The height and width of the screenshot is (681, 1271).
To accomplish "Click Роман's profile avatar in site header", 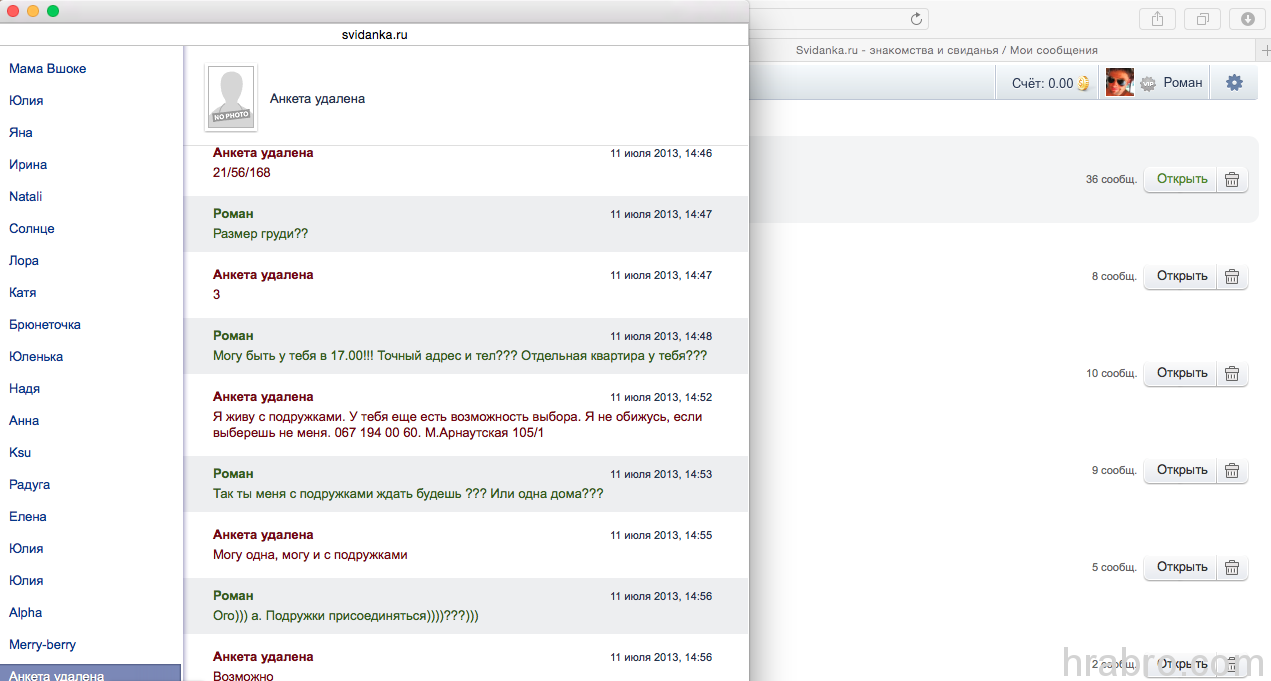I will click(x=1119, y=83).
